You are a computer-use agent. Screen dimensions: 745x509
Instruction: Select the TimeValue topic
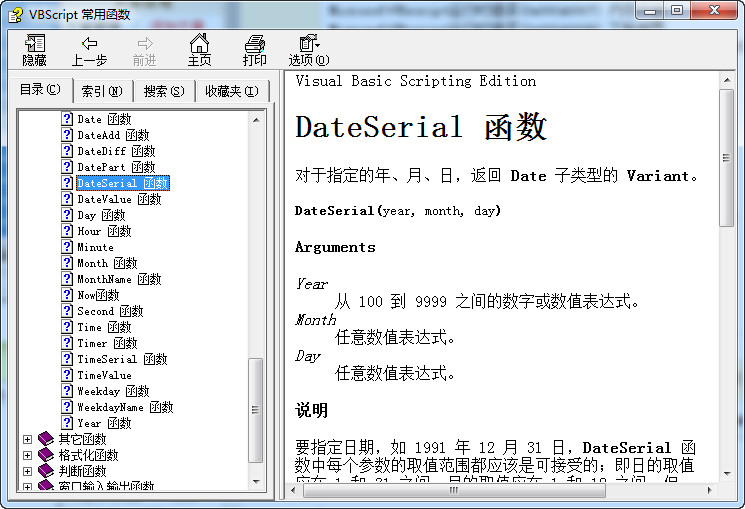point(105,375)
